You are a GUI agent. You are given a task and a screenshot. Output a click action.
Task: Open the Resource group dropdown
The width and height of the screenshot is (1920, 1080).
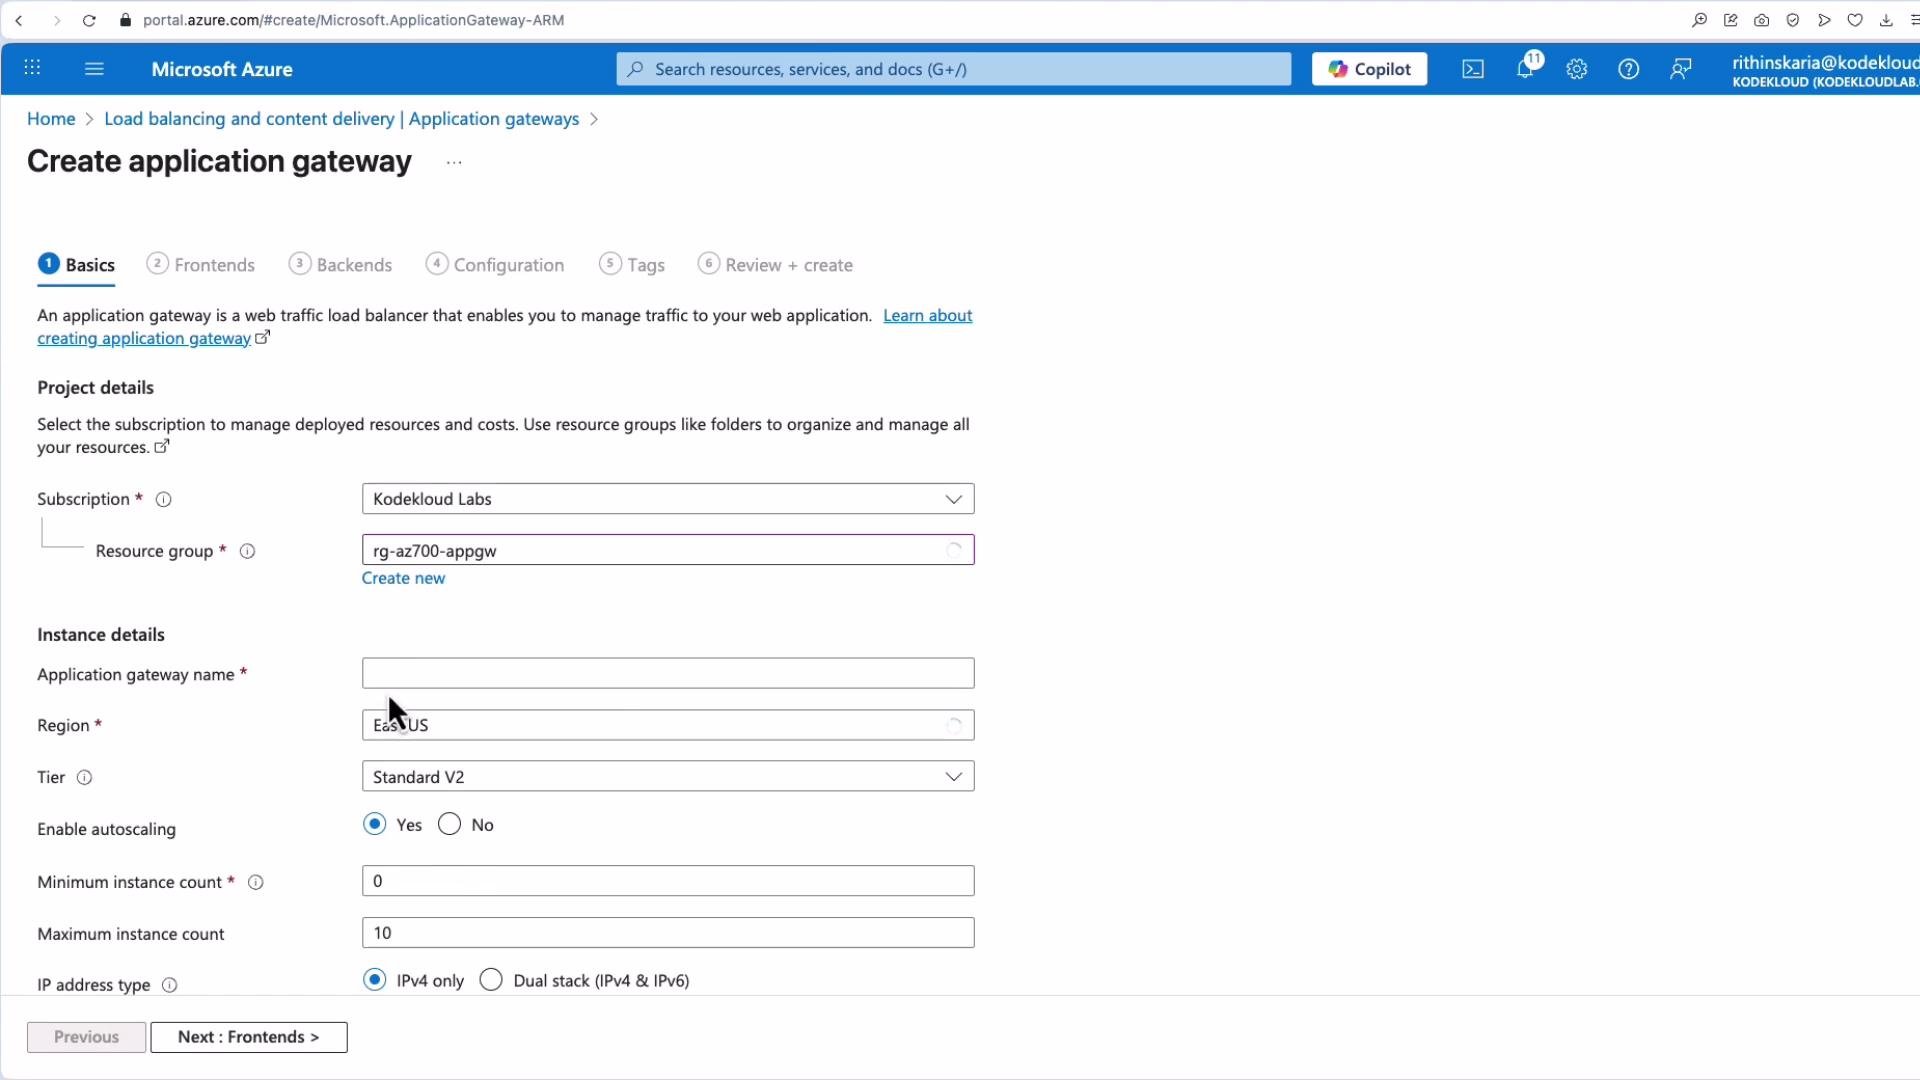coord(668,550)
